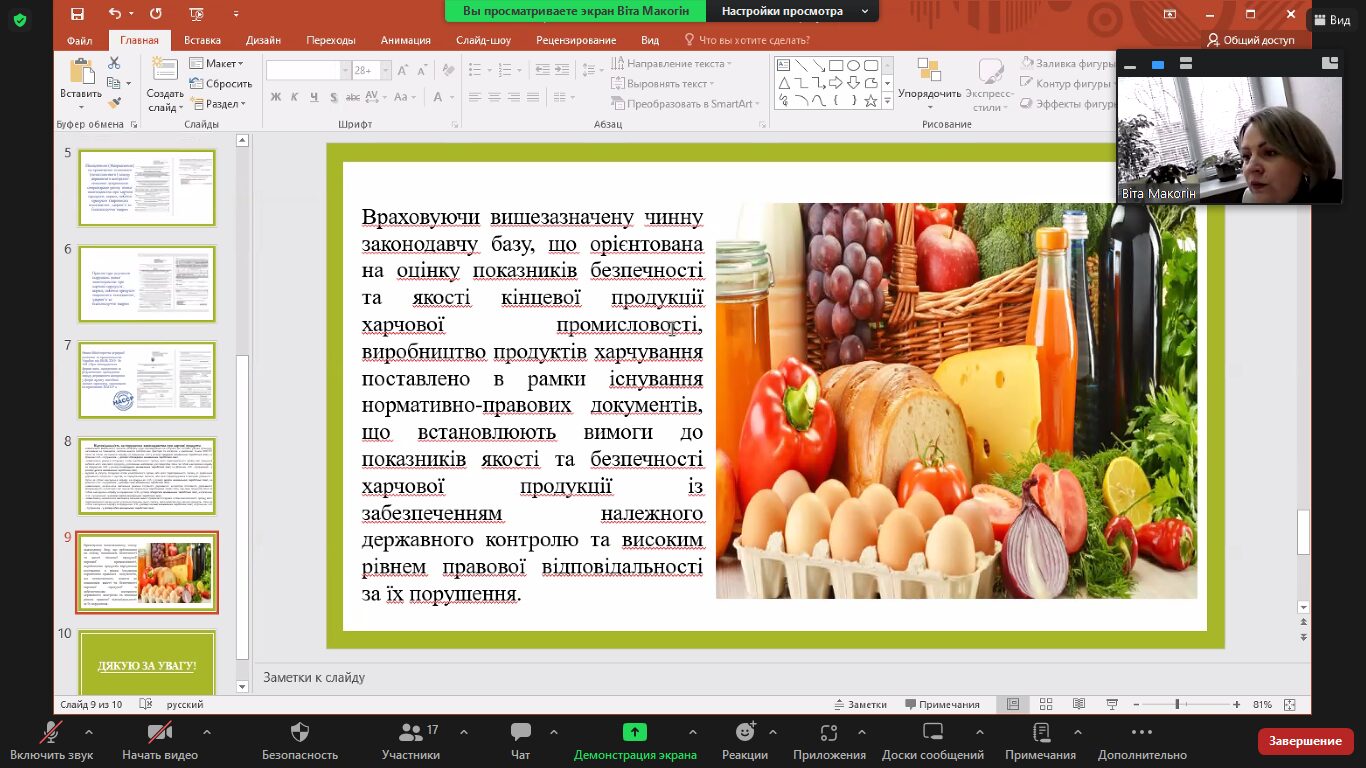
Task: Click the Format Painter brush icon
Action: click(x=114, y=102)
